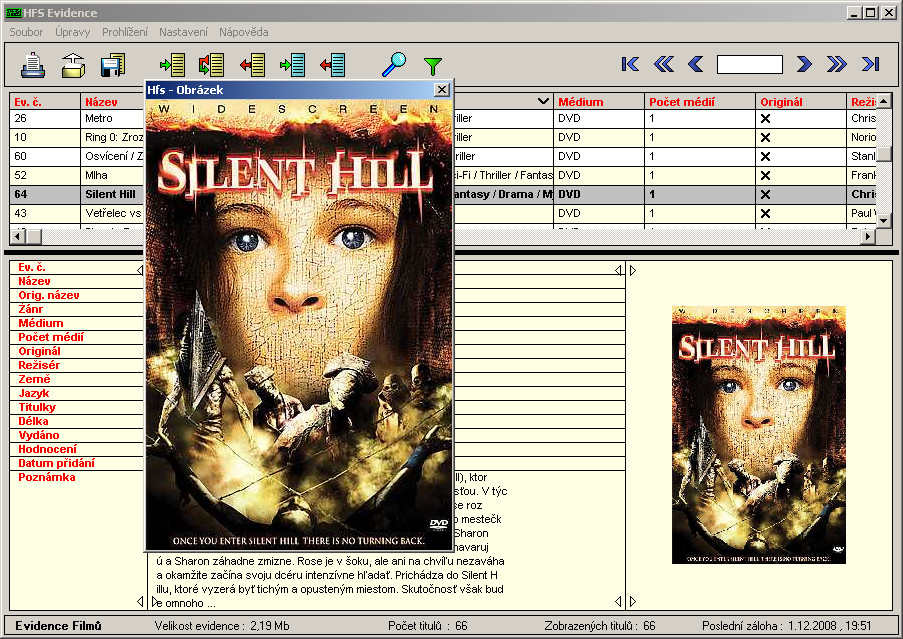Click top triangle beside the Ev. č. label

(x=140, y=270)
